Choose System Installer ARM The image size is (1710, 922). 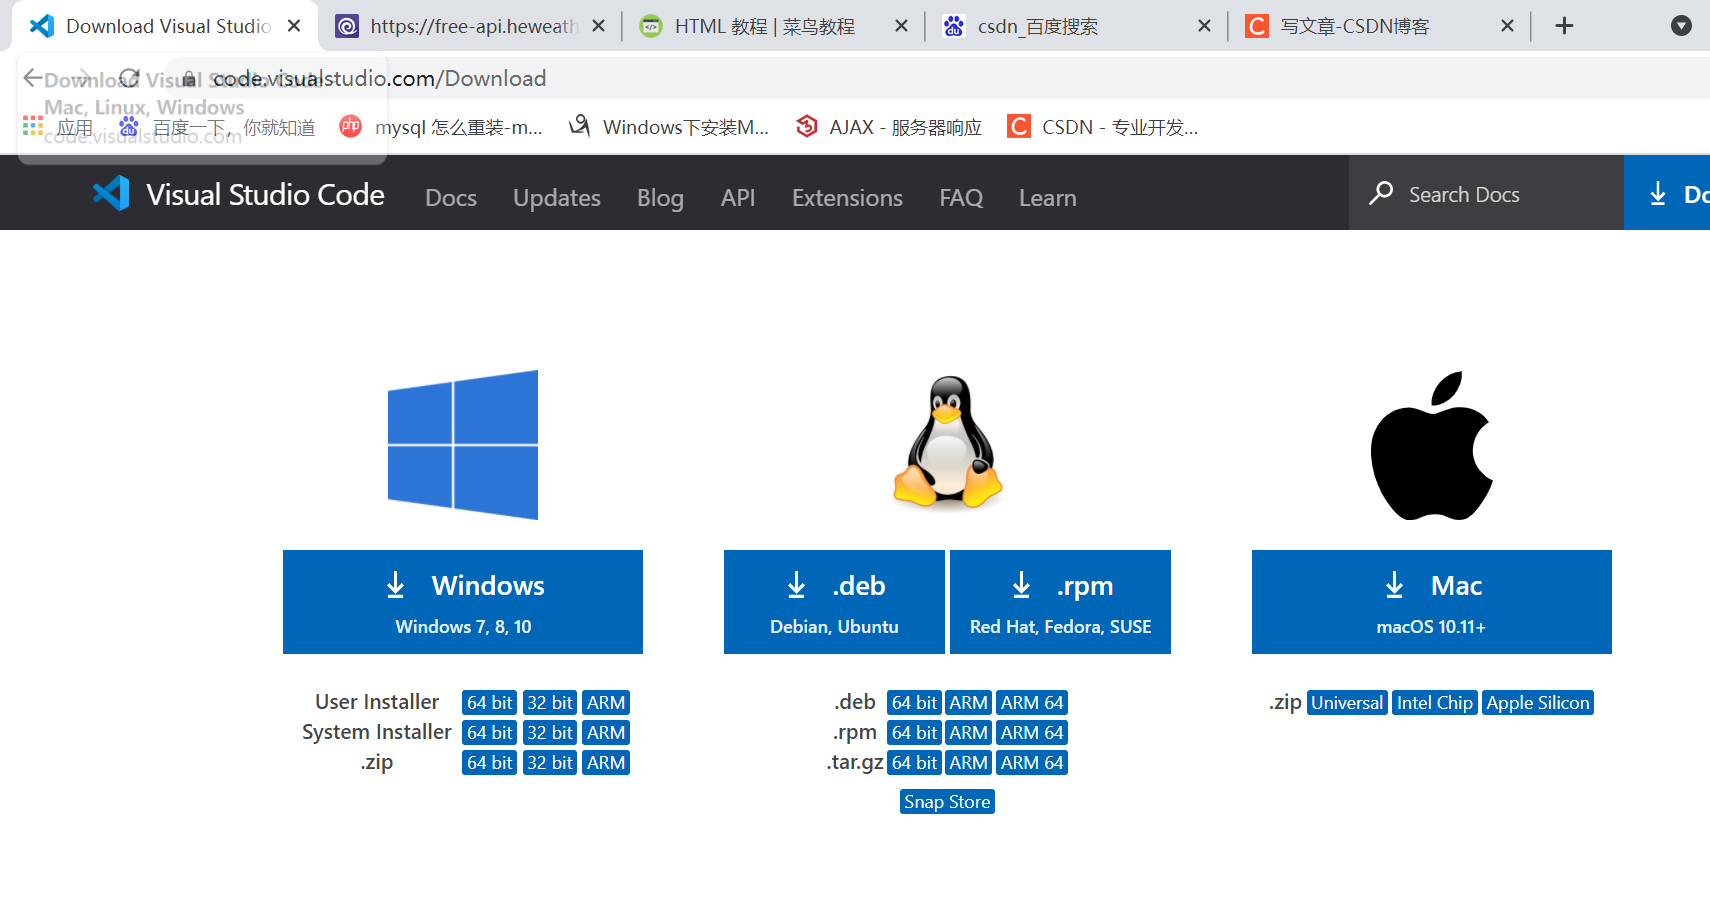[x=606, y=733]
